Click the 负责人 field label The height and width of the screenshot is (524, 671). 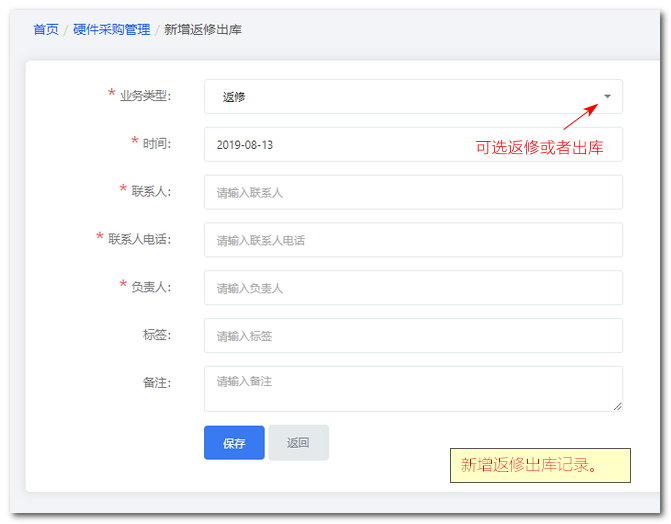151,287
